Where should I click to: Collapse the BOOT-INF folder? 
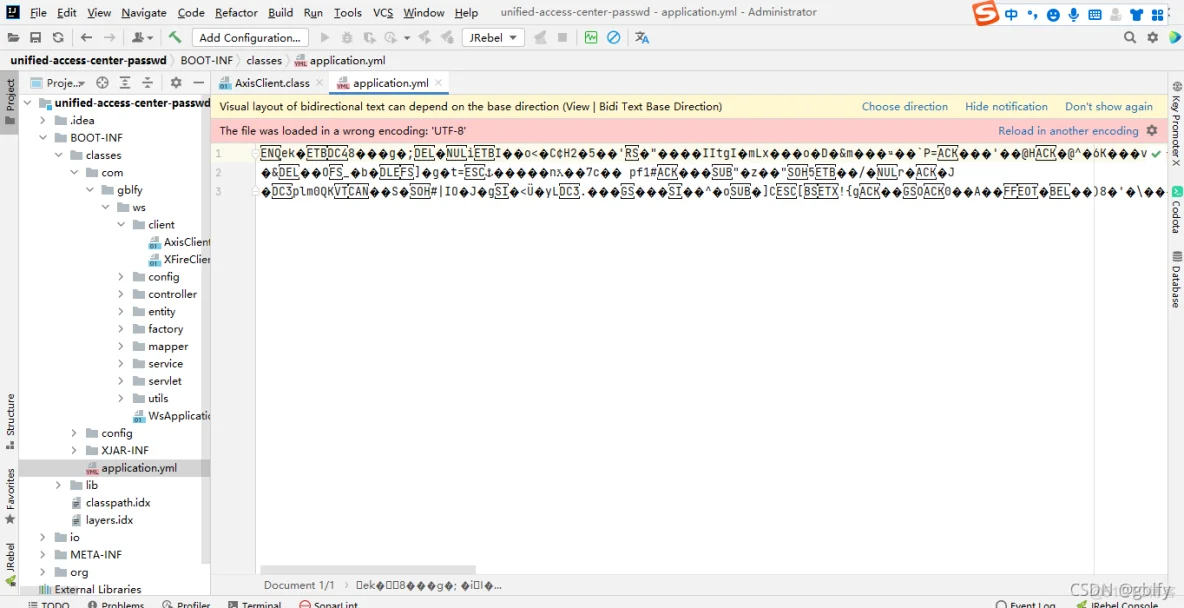pyautogui.click(x=42, y=137)
